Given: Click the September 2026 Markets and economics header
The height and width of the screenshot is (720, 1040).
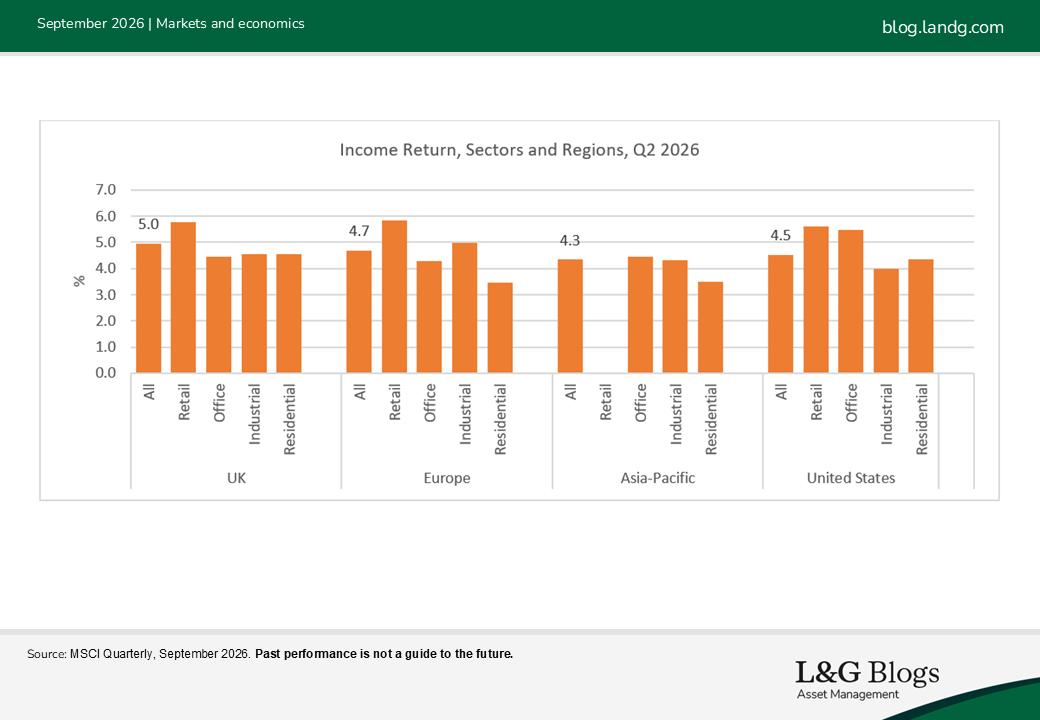Looking at the screenshot, I should (x=171, y=23).
